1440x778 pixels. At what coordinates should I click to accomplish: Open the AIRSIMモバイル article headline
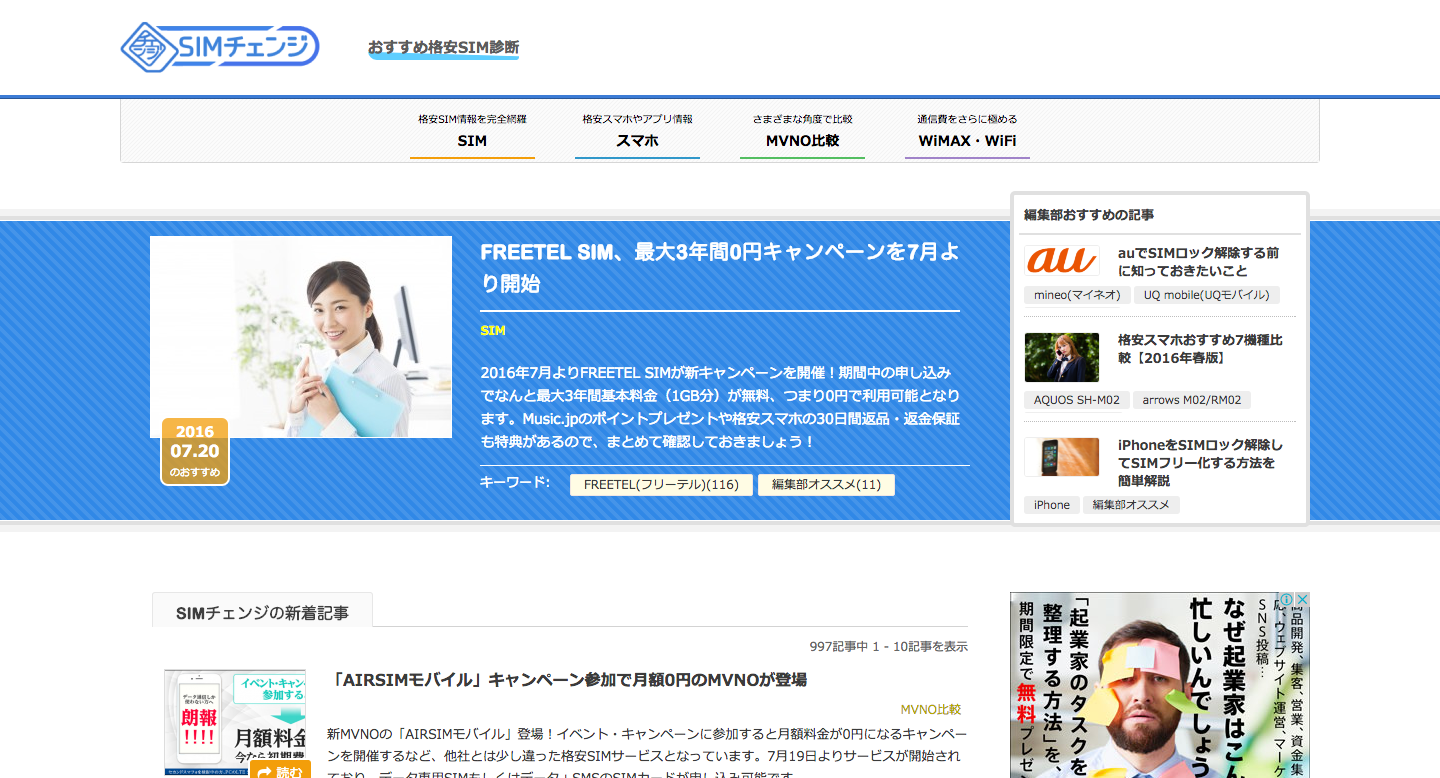(x=568, y=680)
